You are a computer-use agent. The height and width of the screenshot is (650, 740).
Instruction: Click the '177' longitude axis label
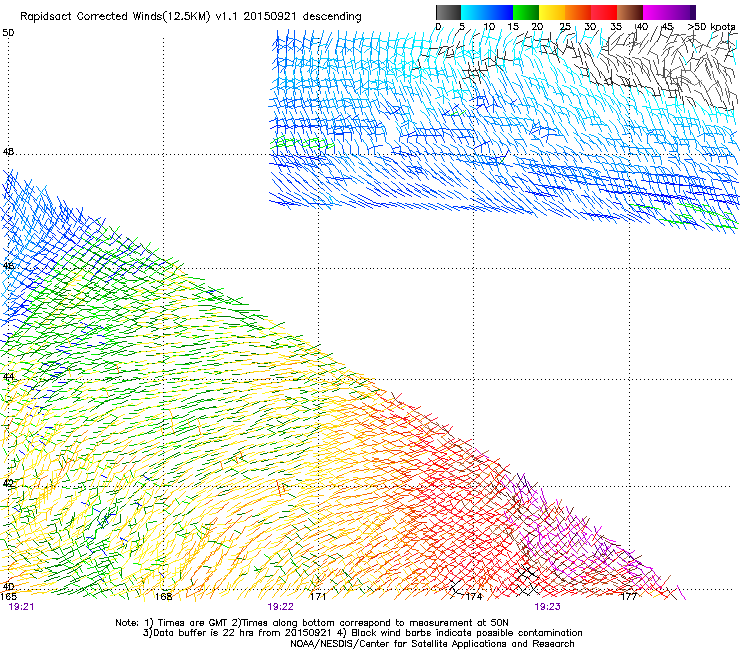(x=629, y=596)
